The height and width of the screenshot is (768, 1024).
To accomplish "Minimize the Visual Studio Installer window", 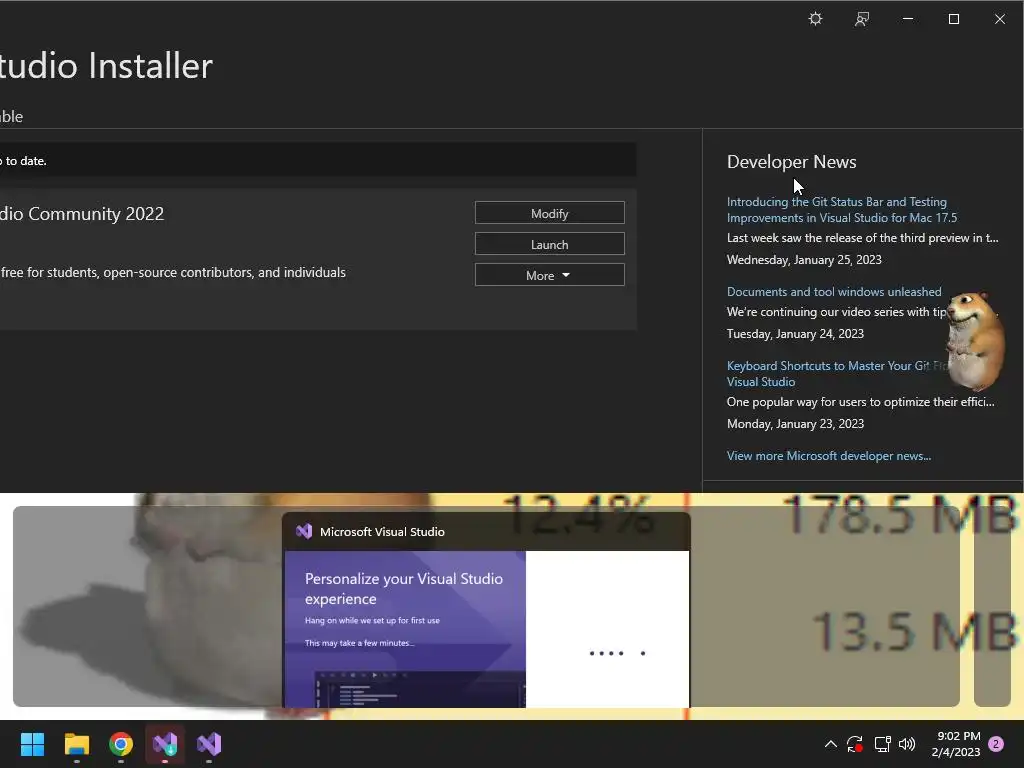I will tap(908, 19).
